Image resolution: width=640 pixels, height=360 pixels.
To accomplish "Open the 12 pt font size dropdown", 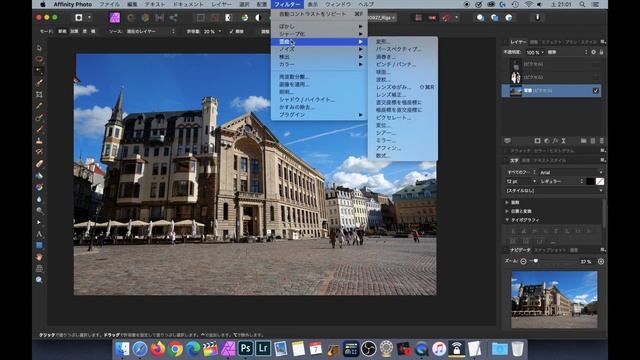I will tap(521, 181).
